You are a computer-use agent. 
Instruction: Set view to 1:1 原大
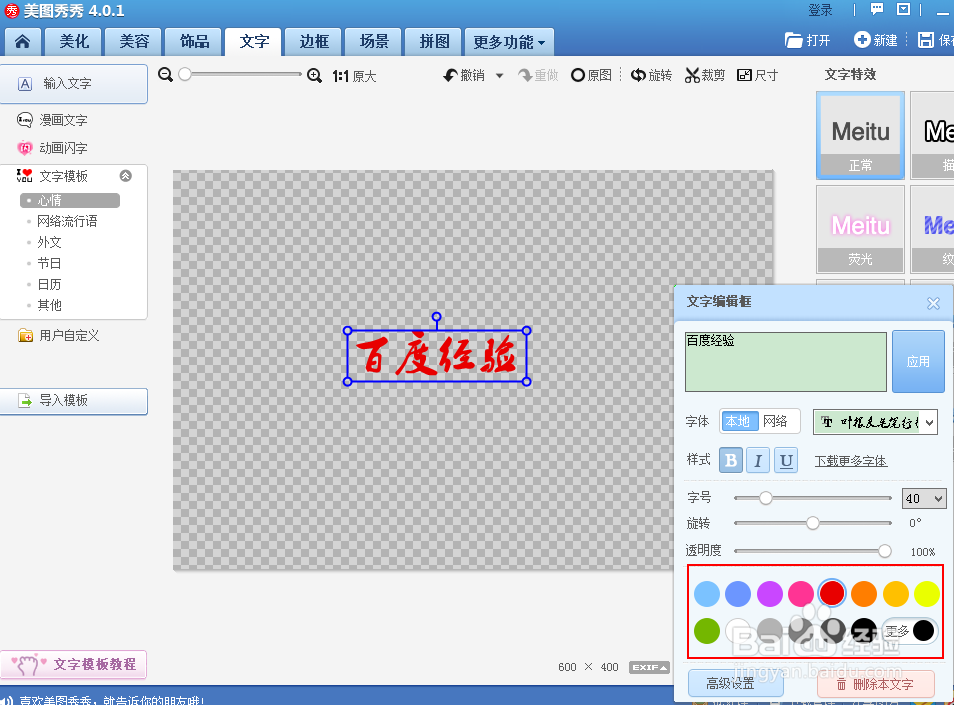coord(354,76)
